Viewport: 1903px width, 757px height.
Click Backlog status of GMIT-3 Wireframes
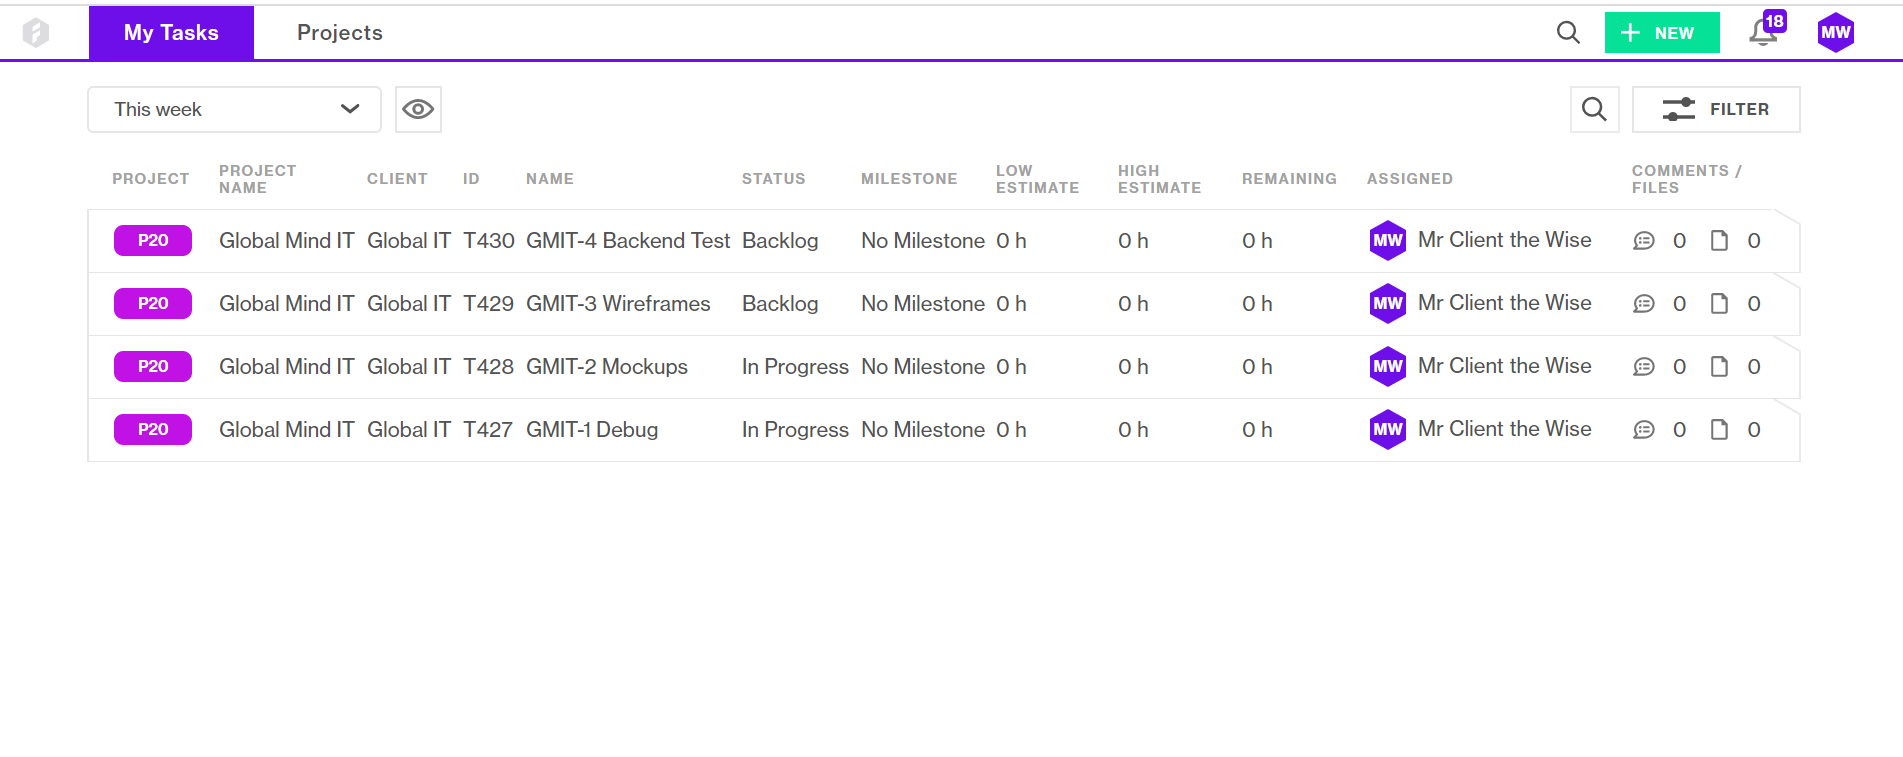click(780, 304)
